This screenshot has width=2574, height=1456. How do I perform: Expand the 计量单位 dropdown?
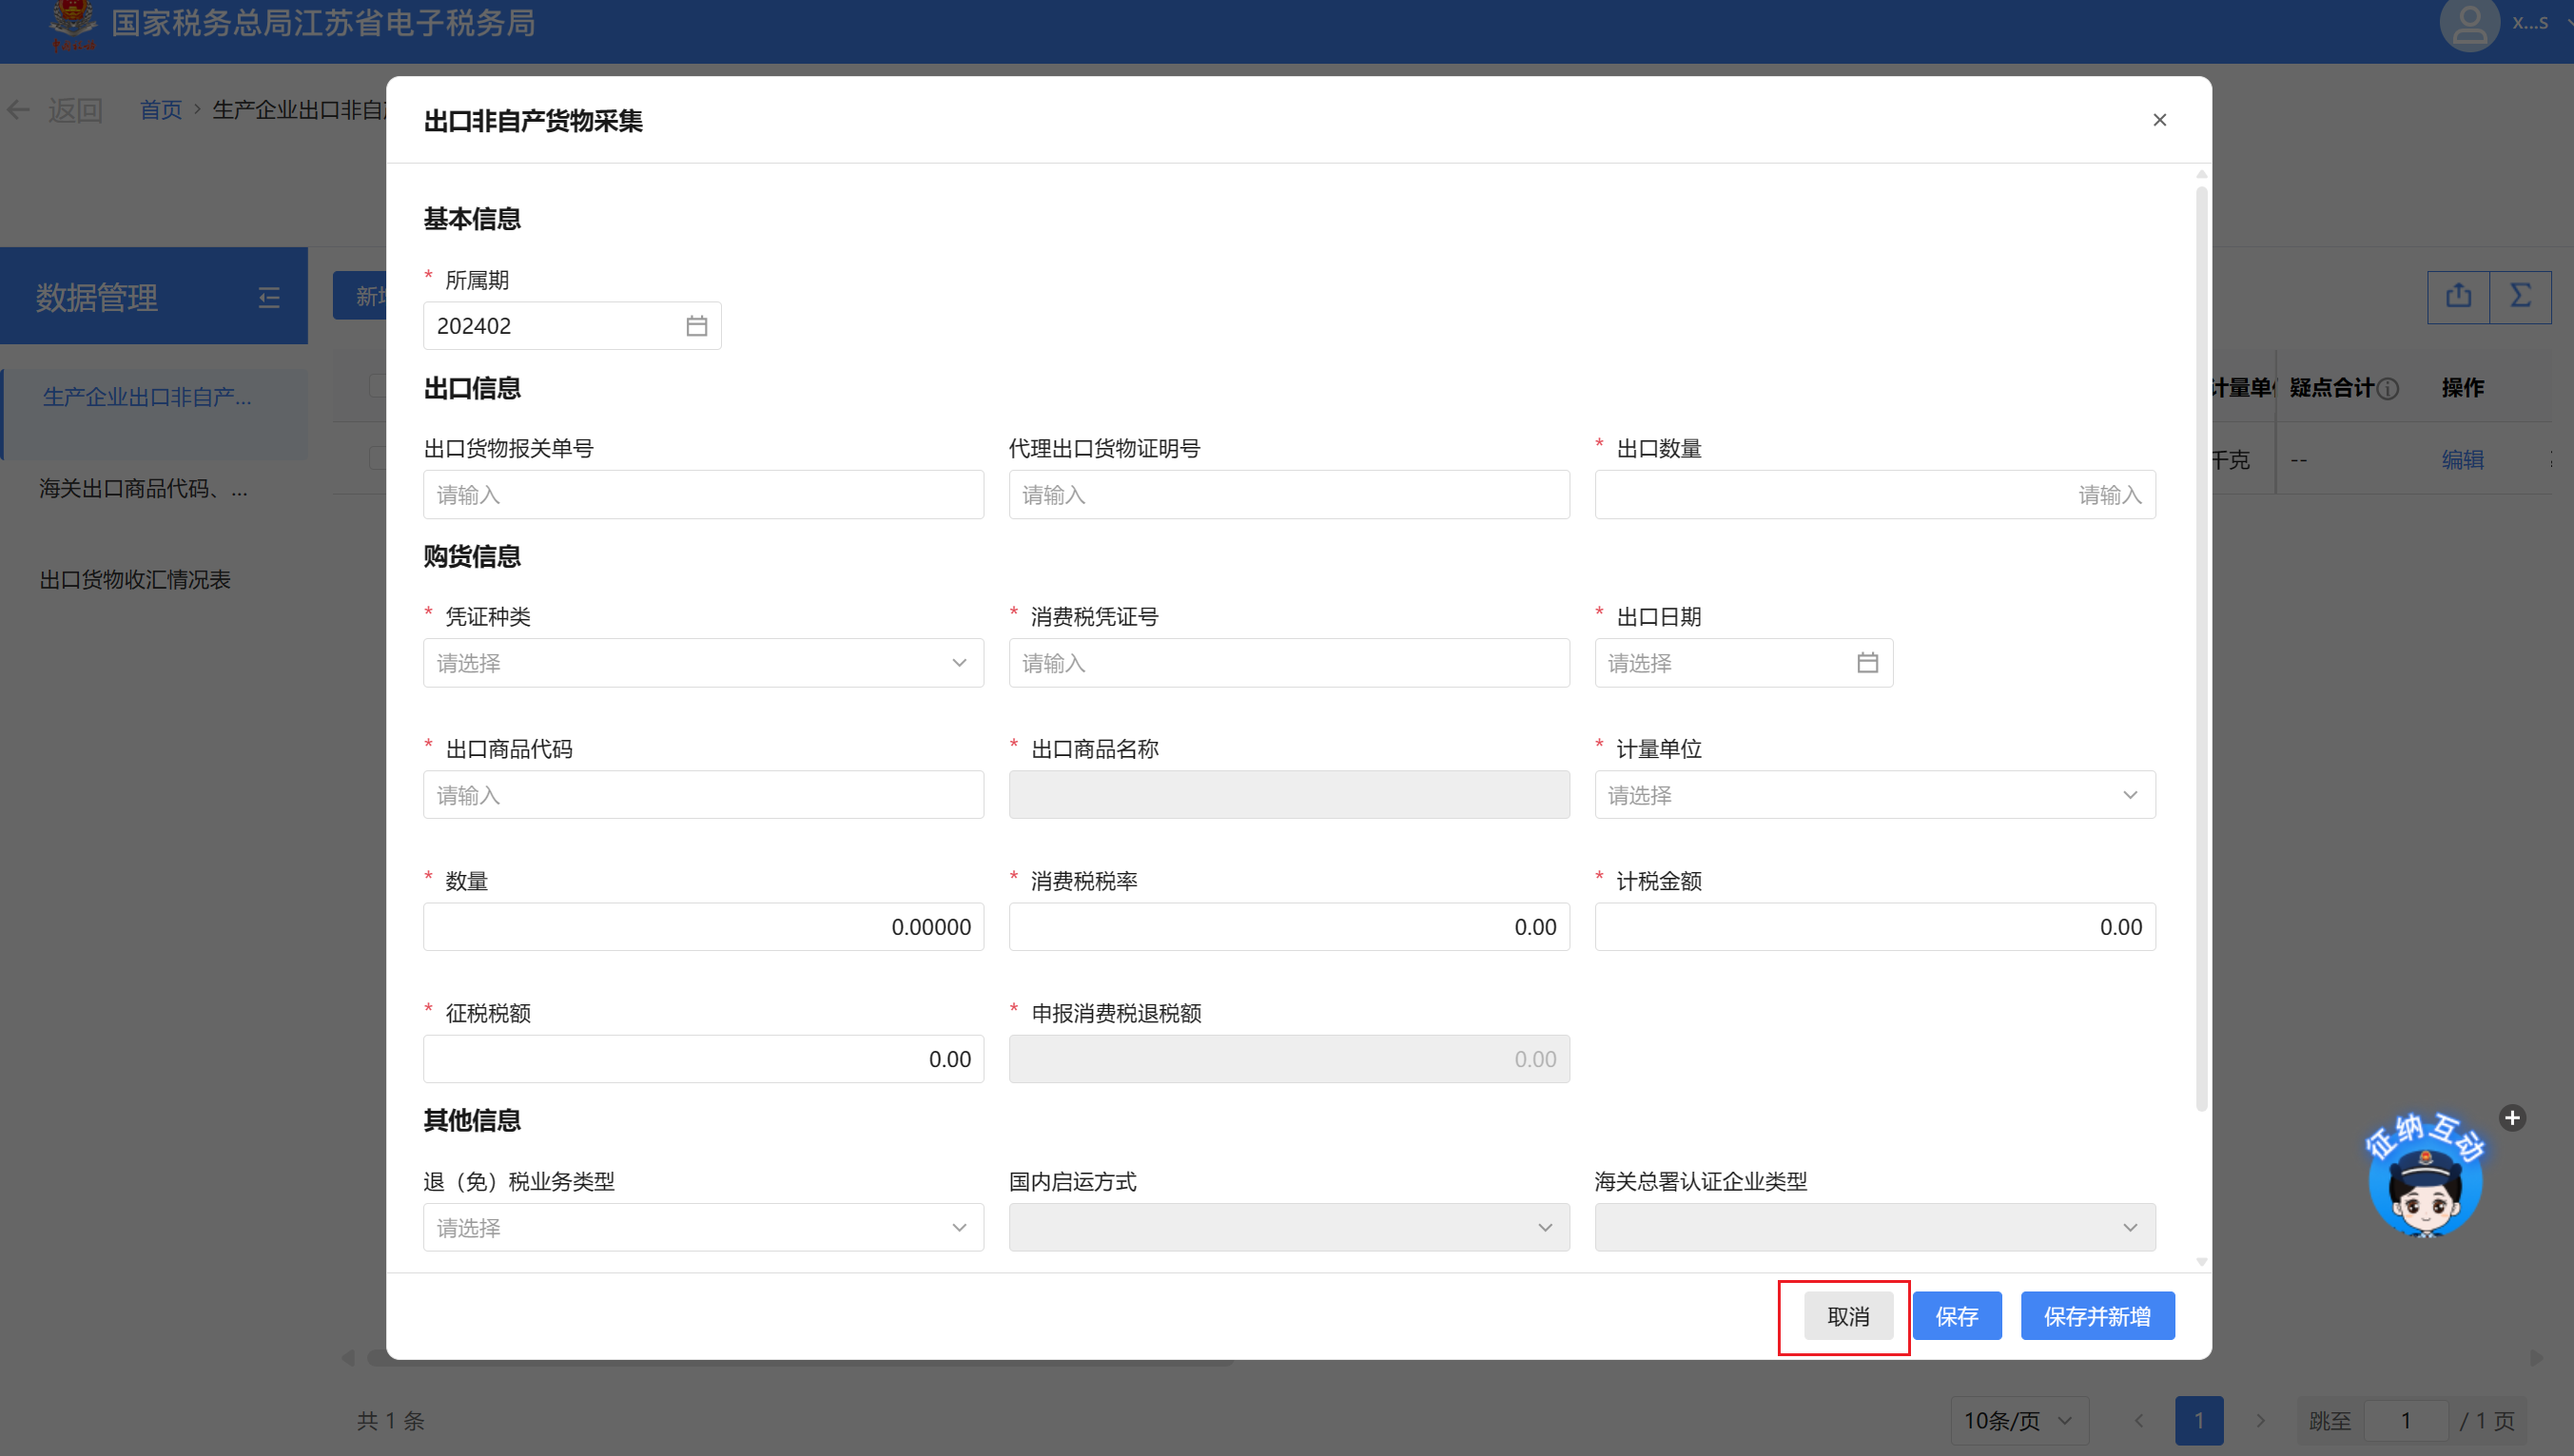click(x=1874, y=795)
